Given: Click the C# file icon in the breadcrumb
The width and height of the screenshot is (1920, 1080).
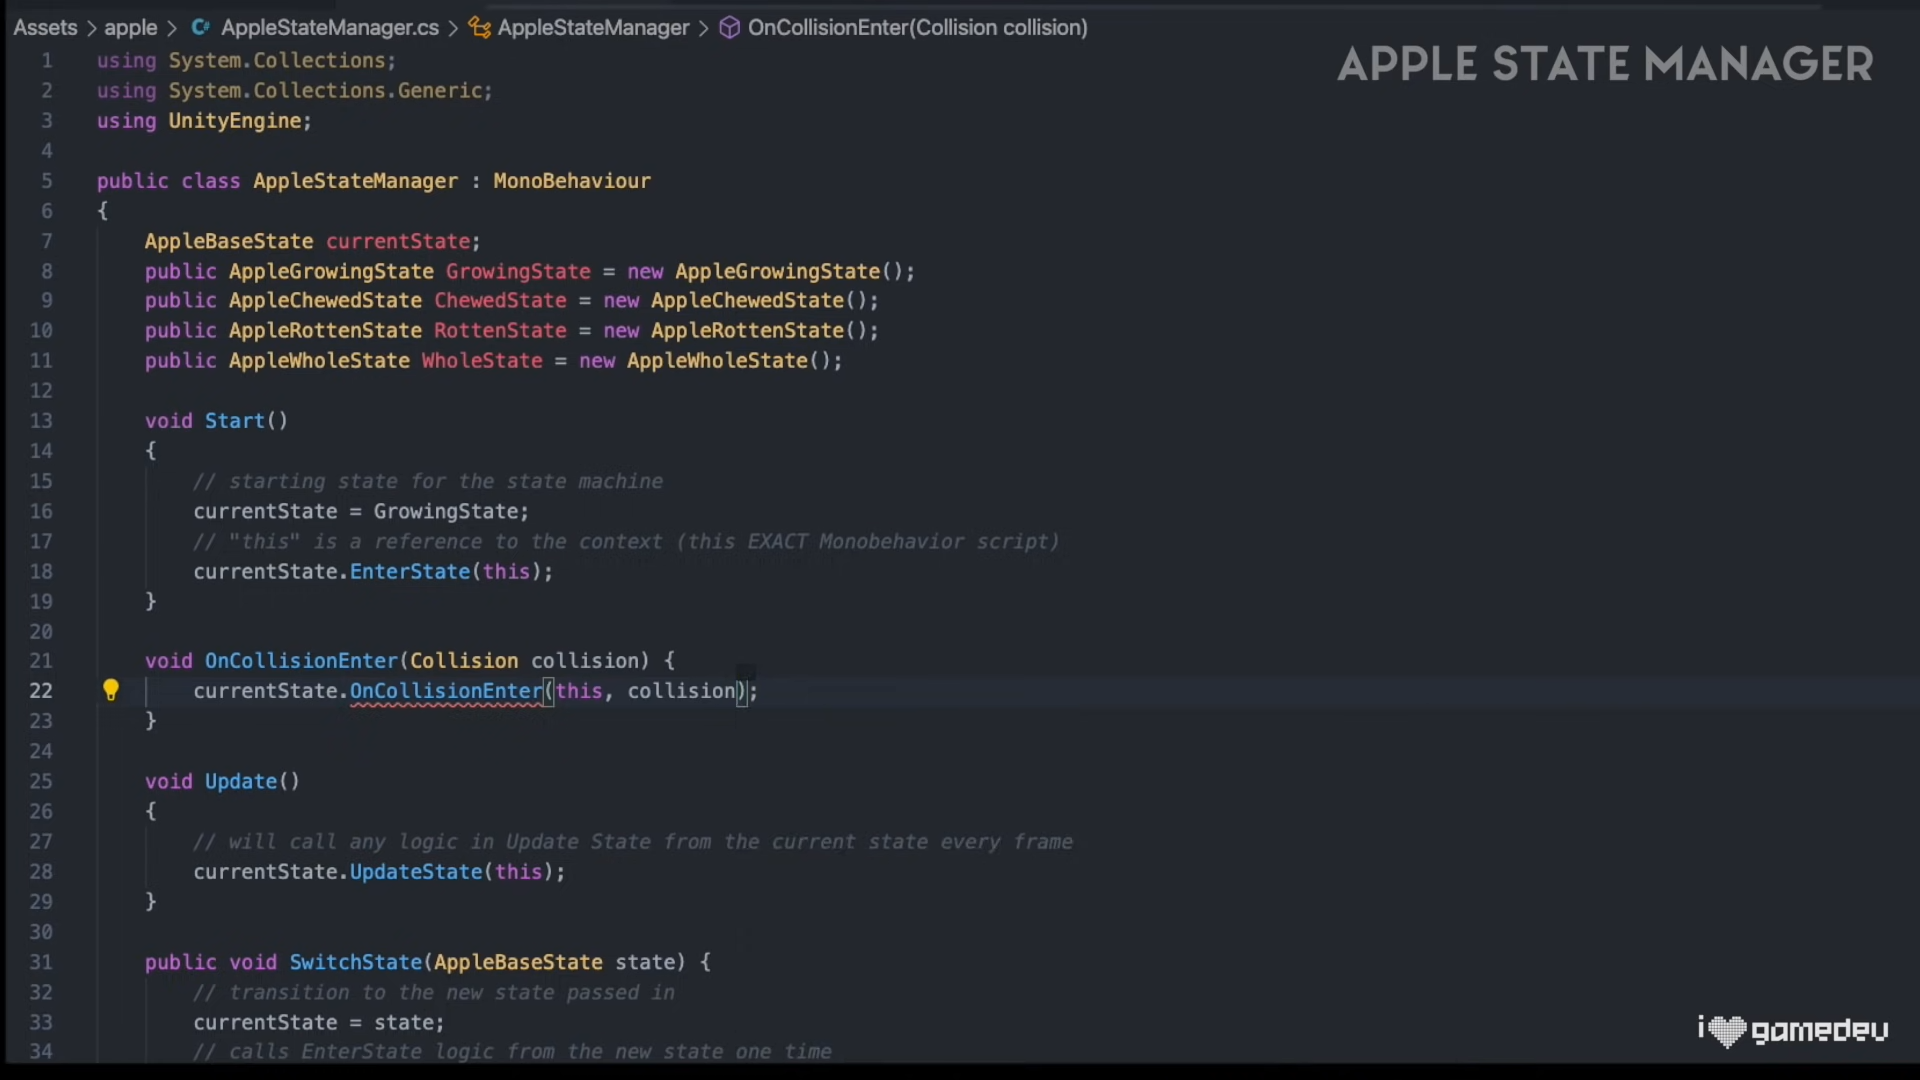Looking at the screenshot, I should [x=200, y=28].
